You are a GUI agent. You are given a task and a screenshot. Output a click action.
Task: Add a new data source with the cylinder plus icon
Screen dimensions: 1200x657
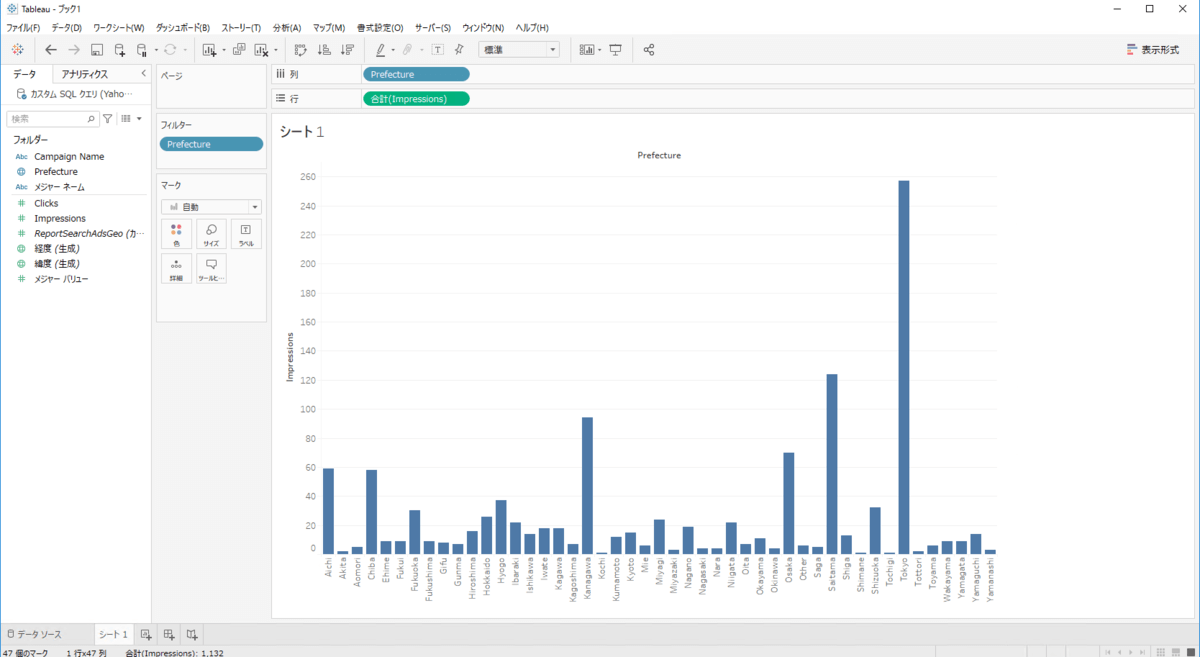(x=120, y=49)
